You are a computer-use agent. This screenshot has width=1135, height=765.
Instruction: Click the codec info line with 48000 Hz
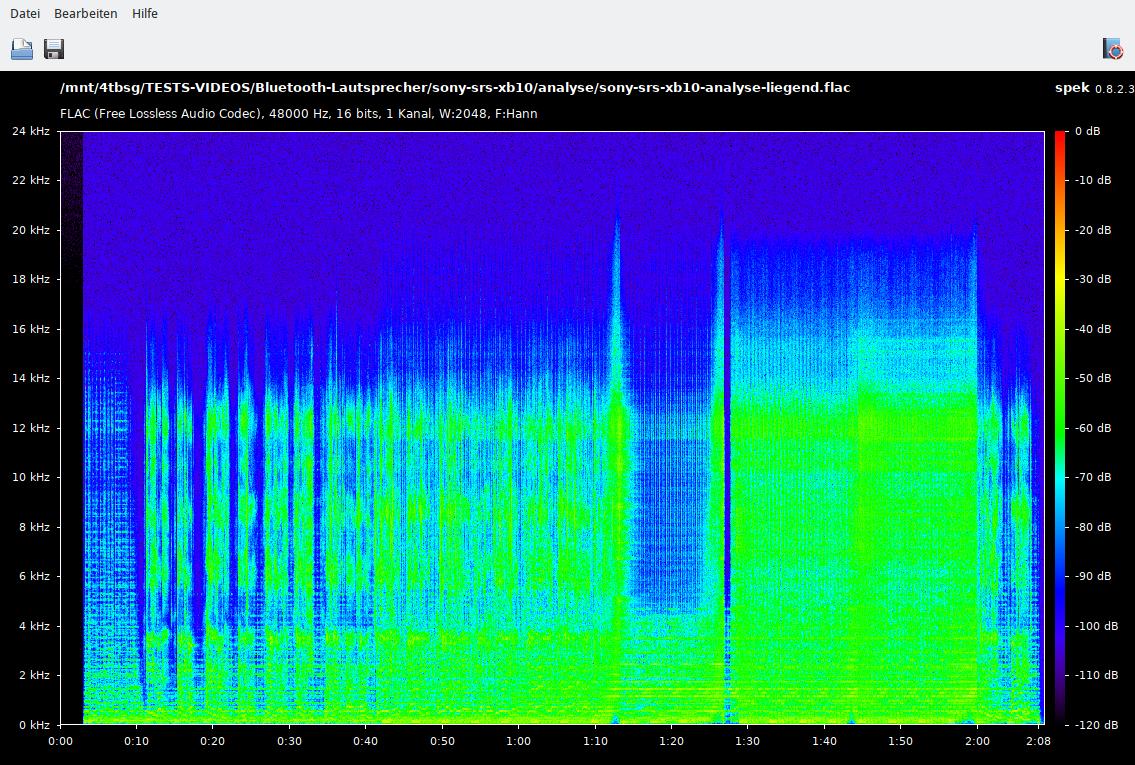point(298,114)
